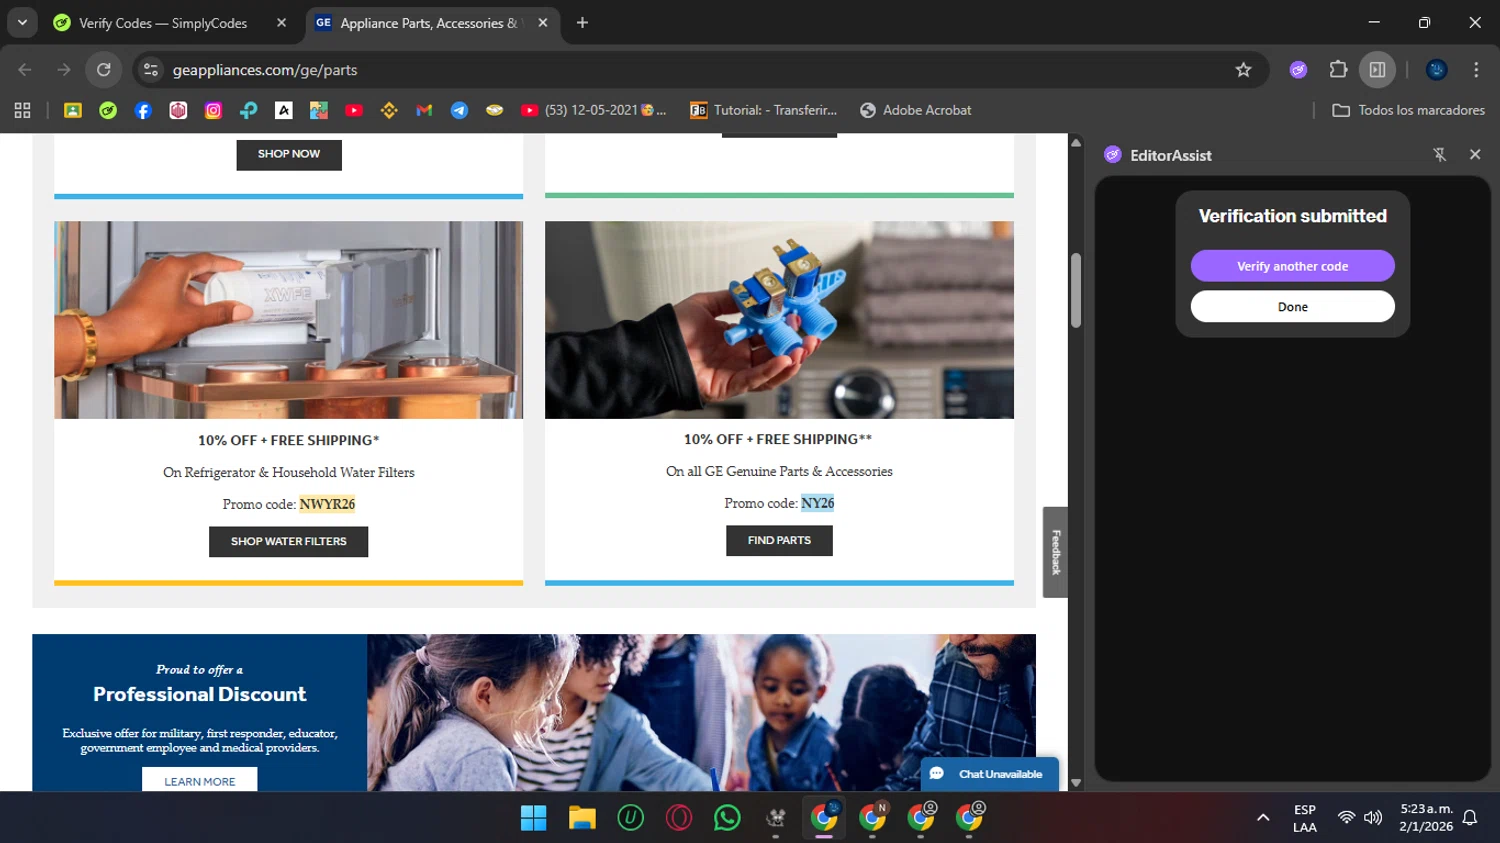
Task: Open the Wi-Fi network tray icon
Action: (1346, 818)
